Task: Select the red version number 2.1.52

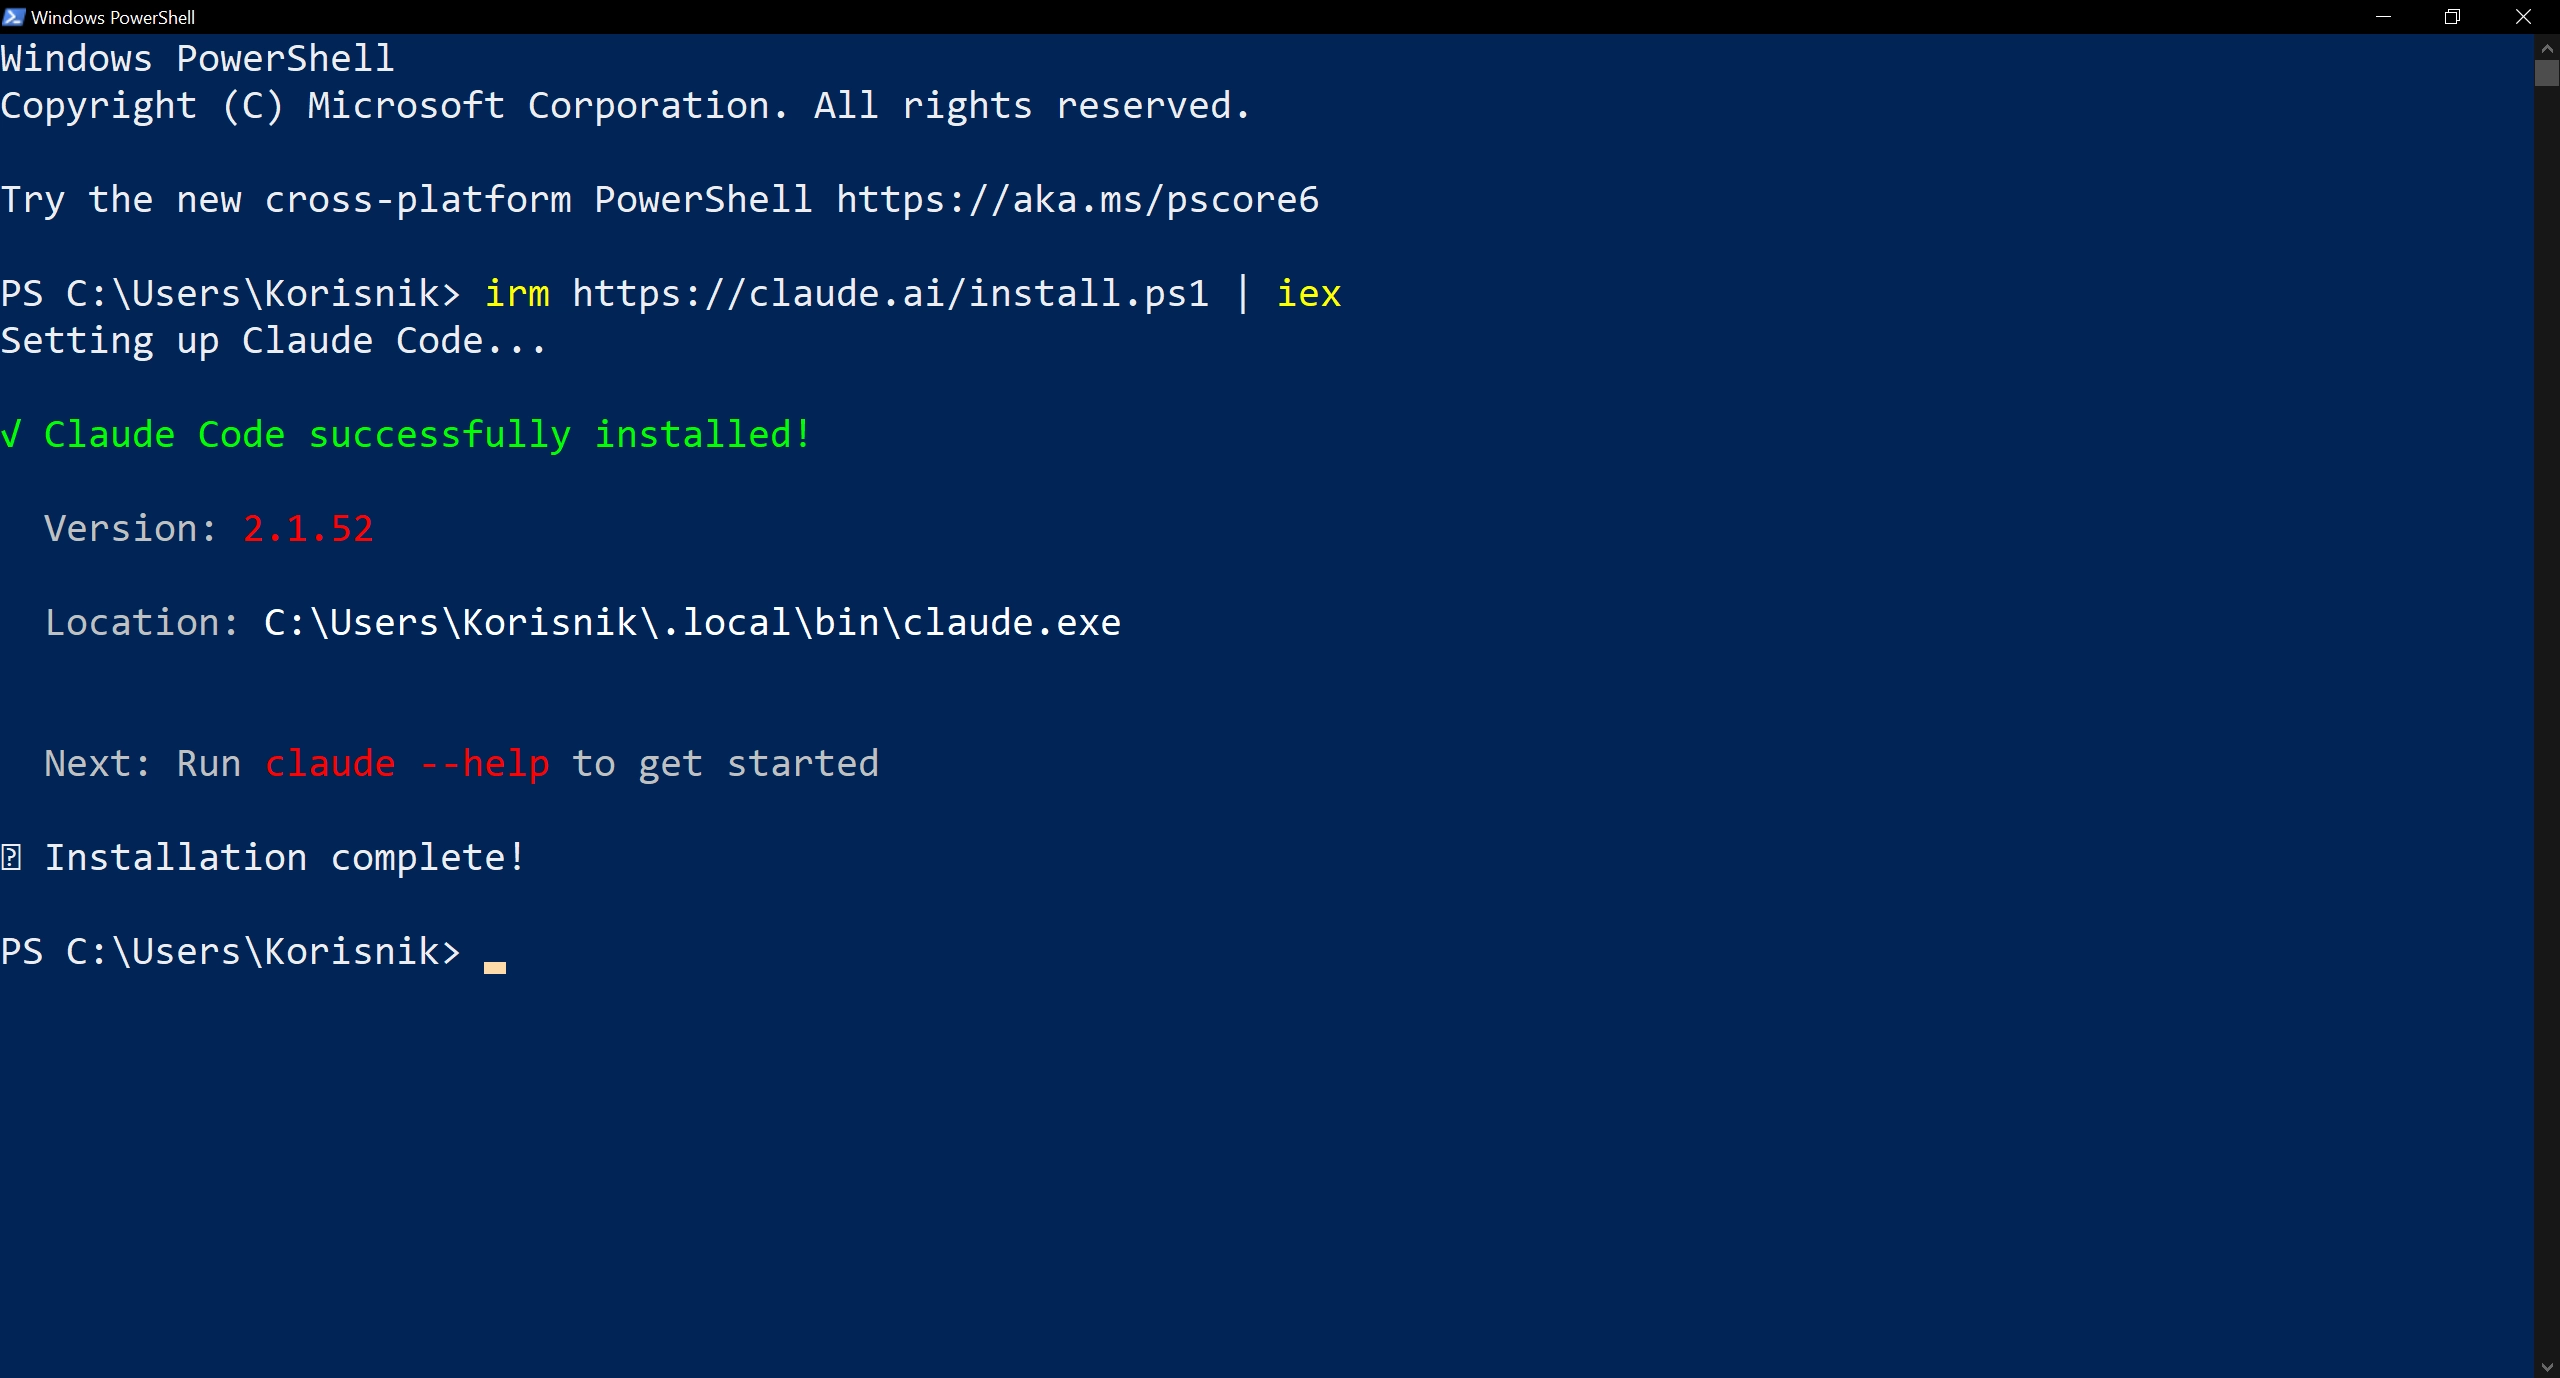Action: pyautogui.click(x=307, y=528)
